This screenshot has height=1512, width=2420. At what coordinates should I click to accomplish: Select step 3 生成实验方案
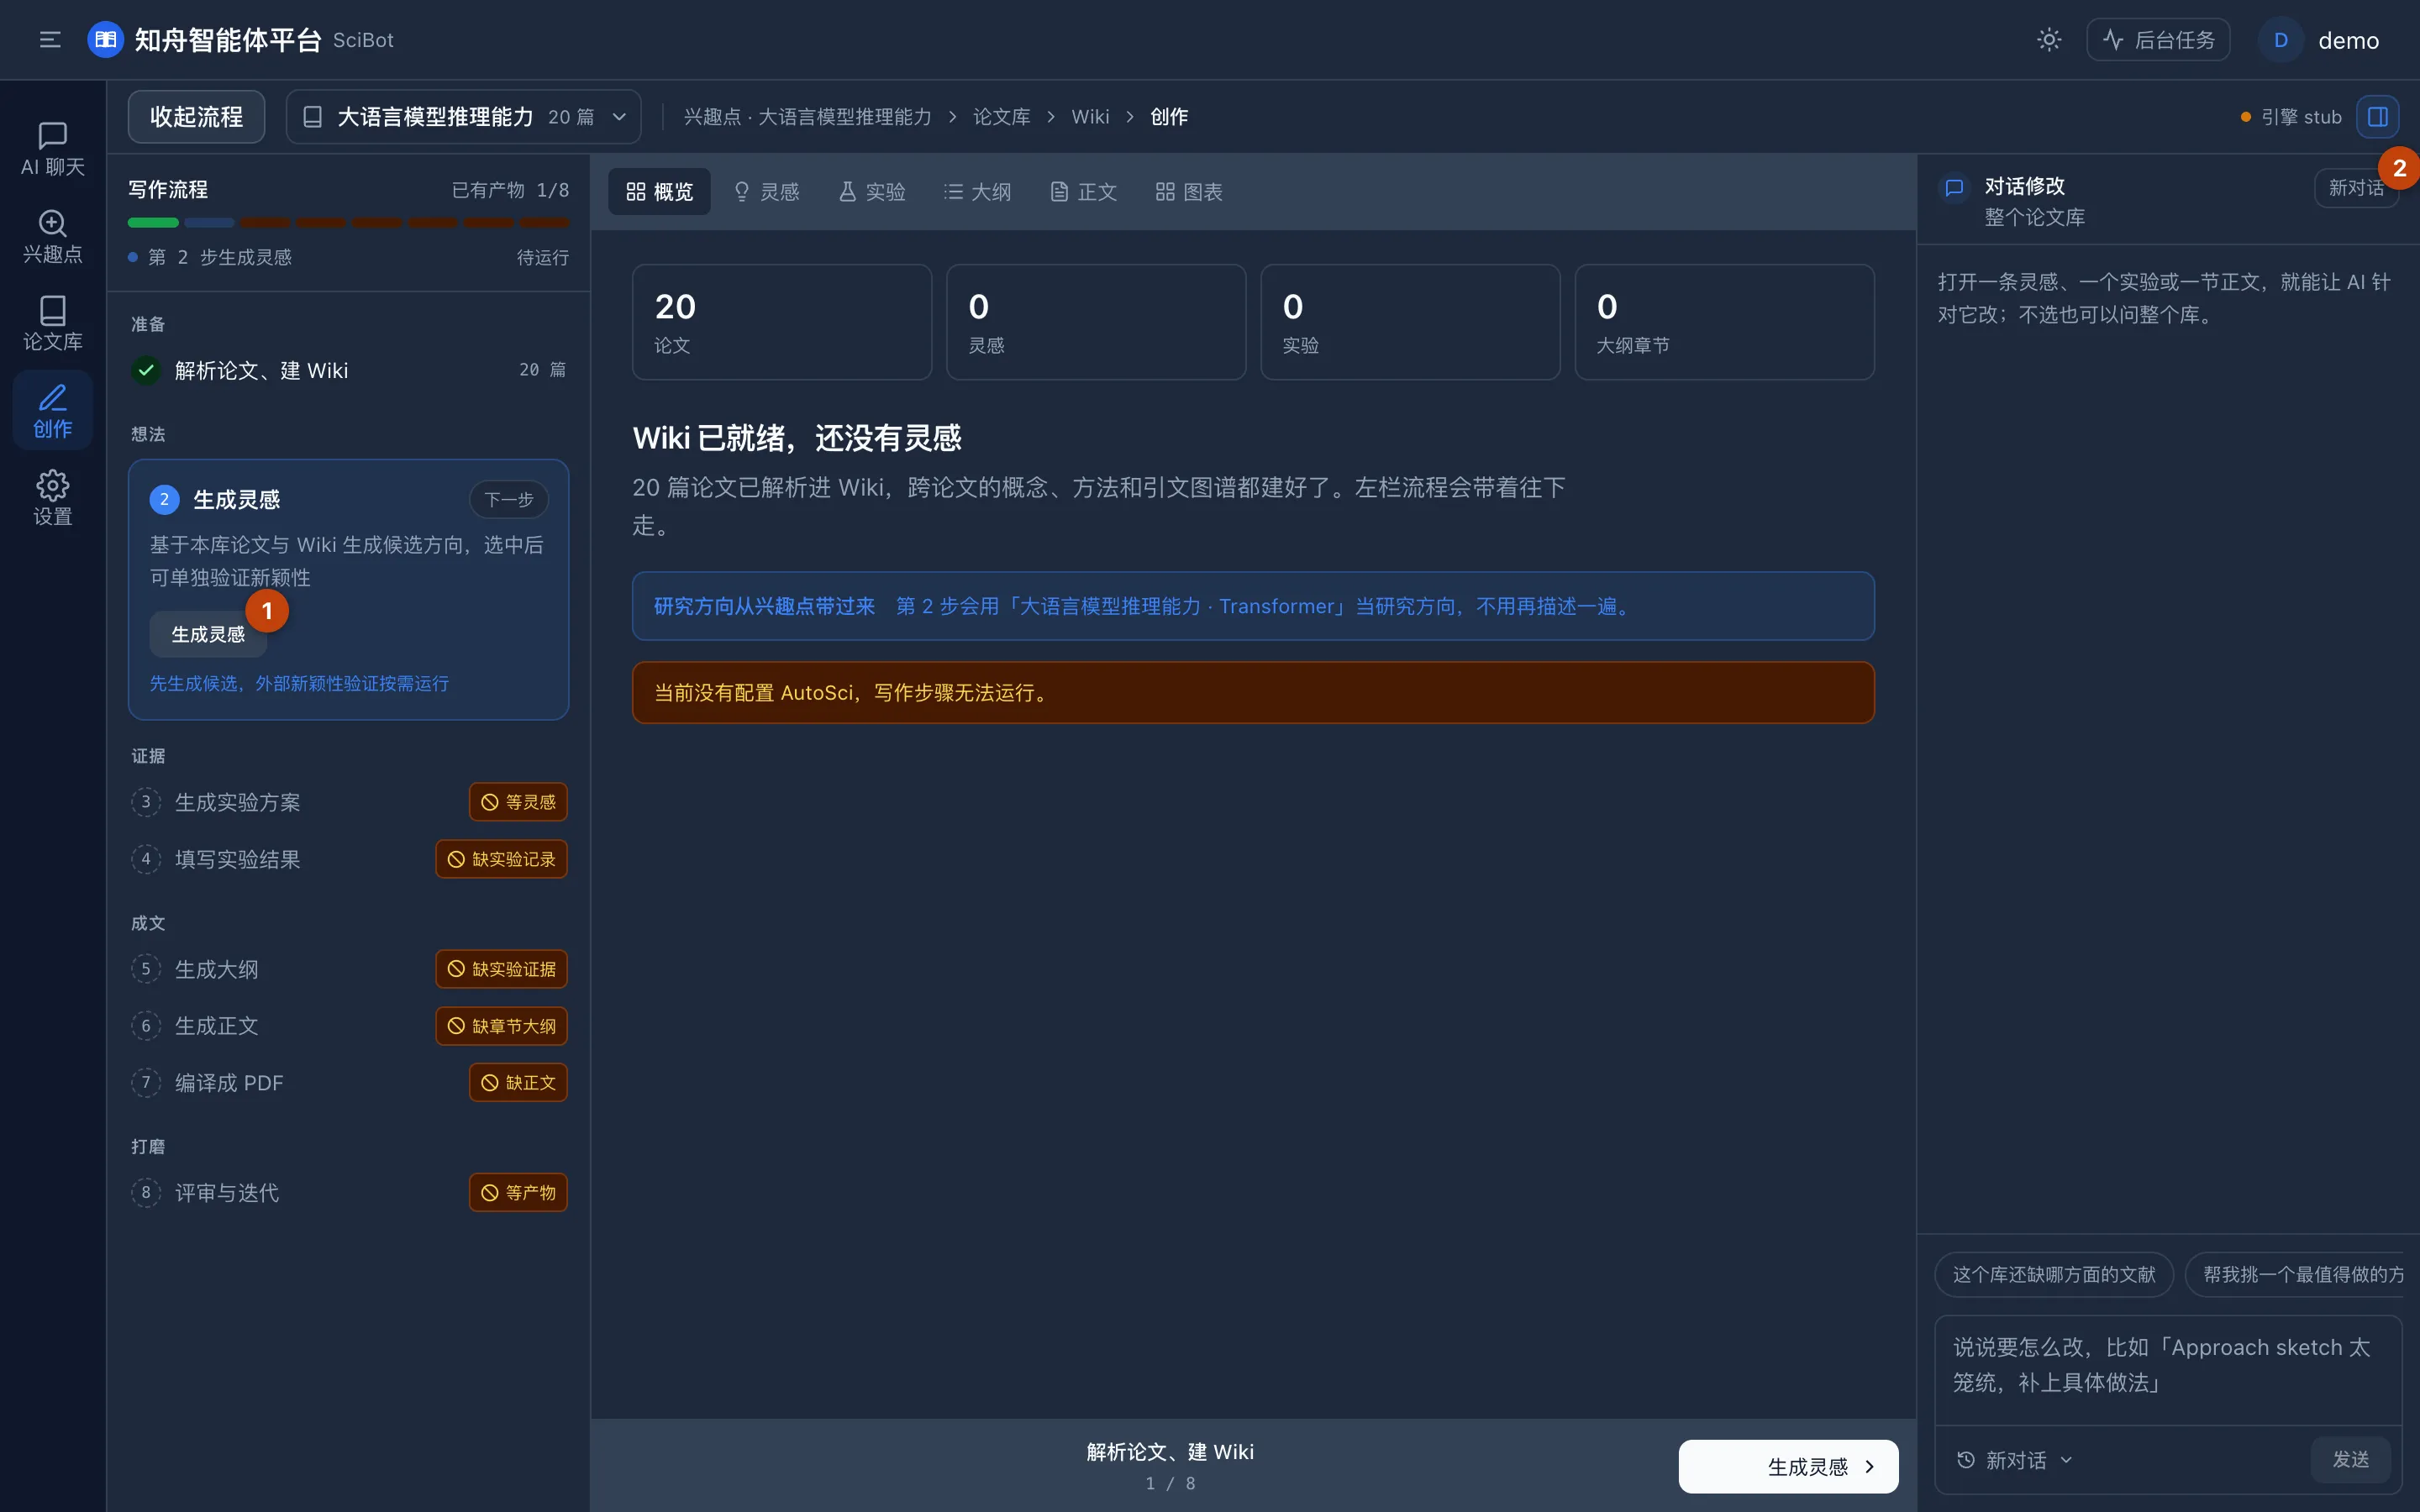pyautogui.click(x=348, y=802)
